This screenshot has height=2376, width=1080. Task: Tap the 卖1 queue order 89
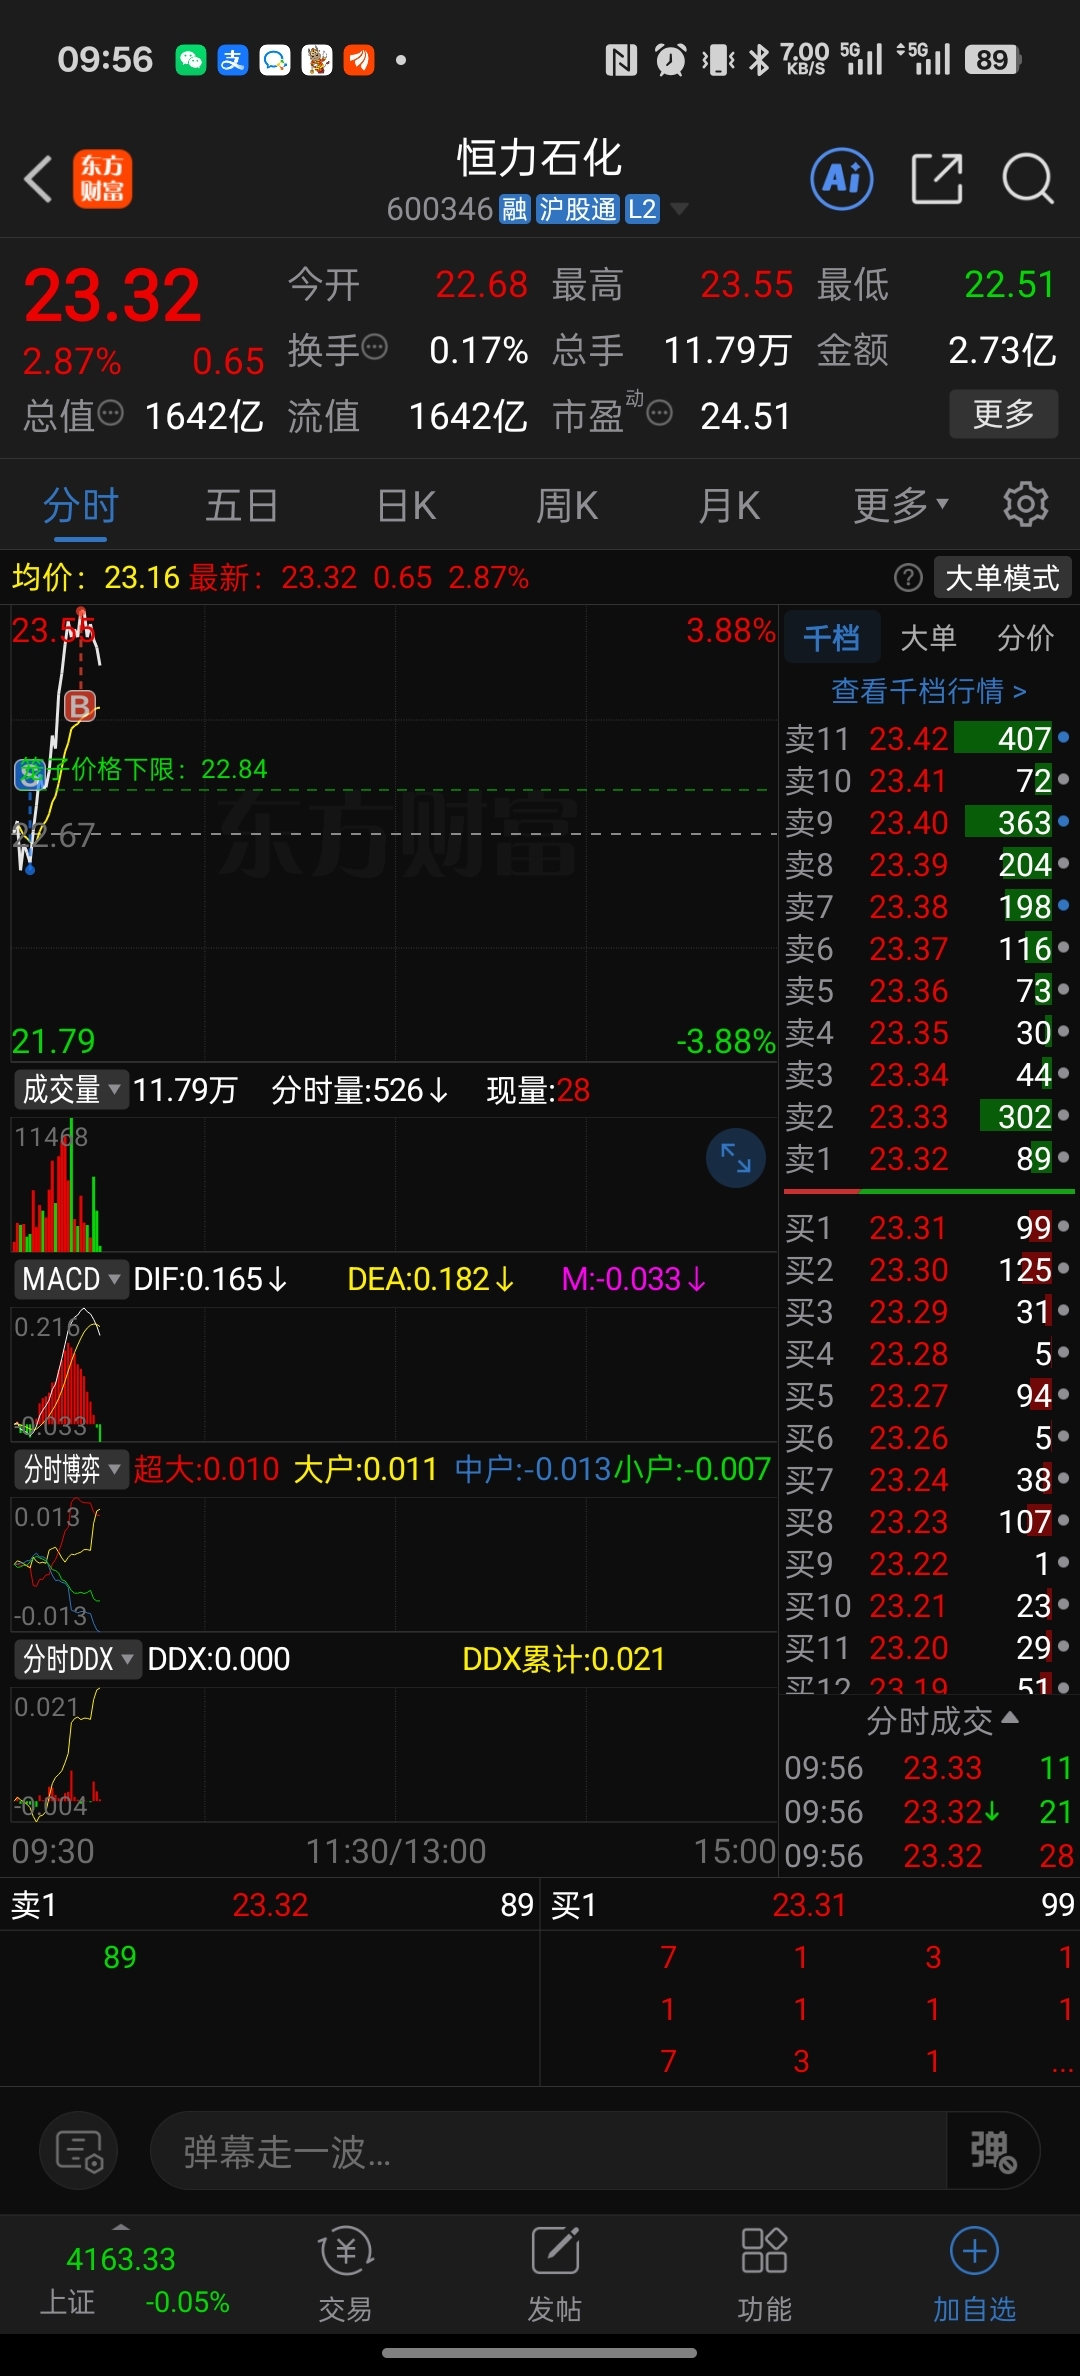120,1957
